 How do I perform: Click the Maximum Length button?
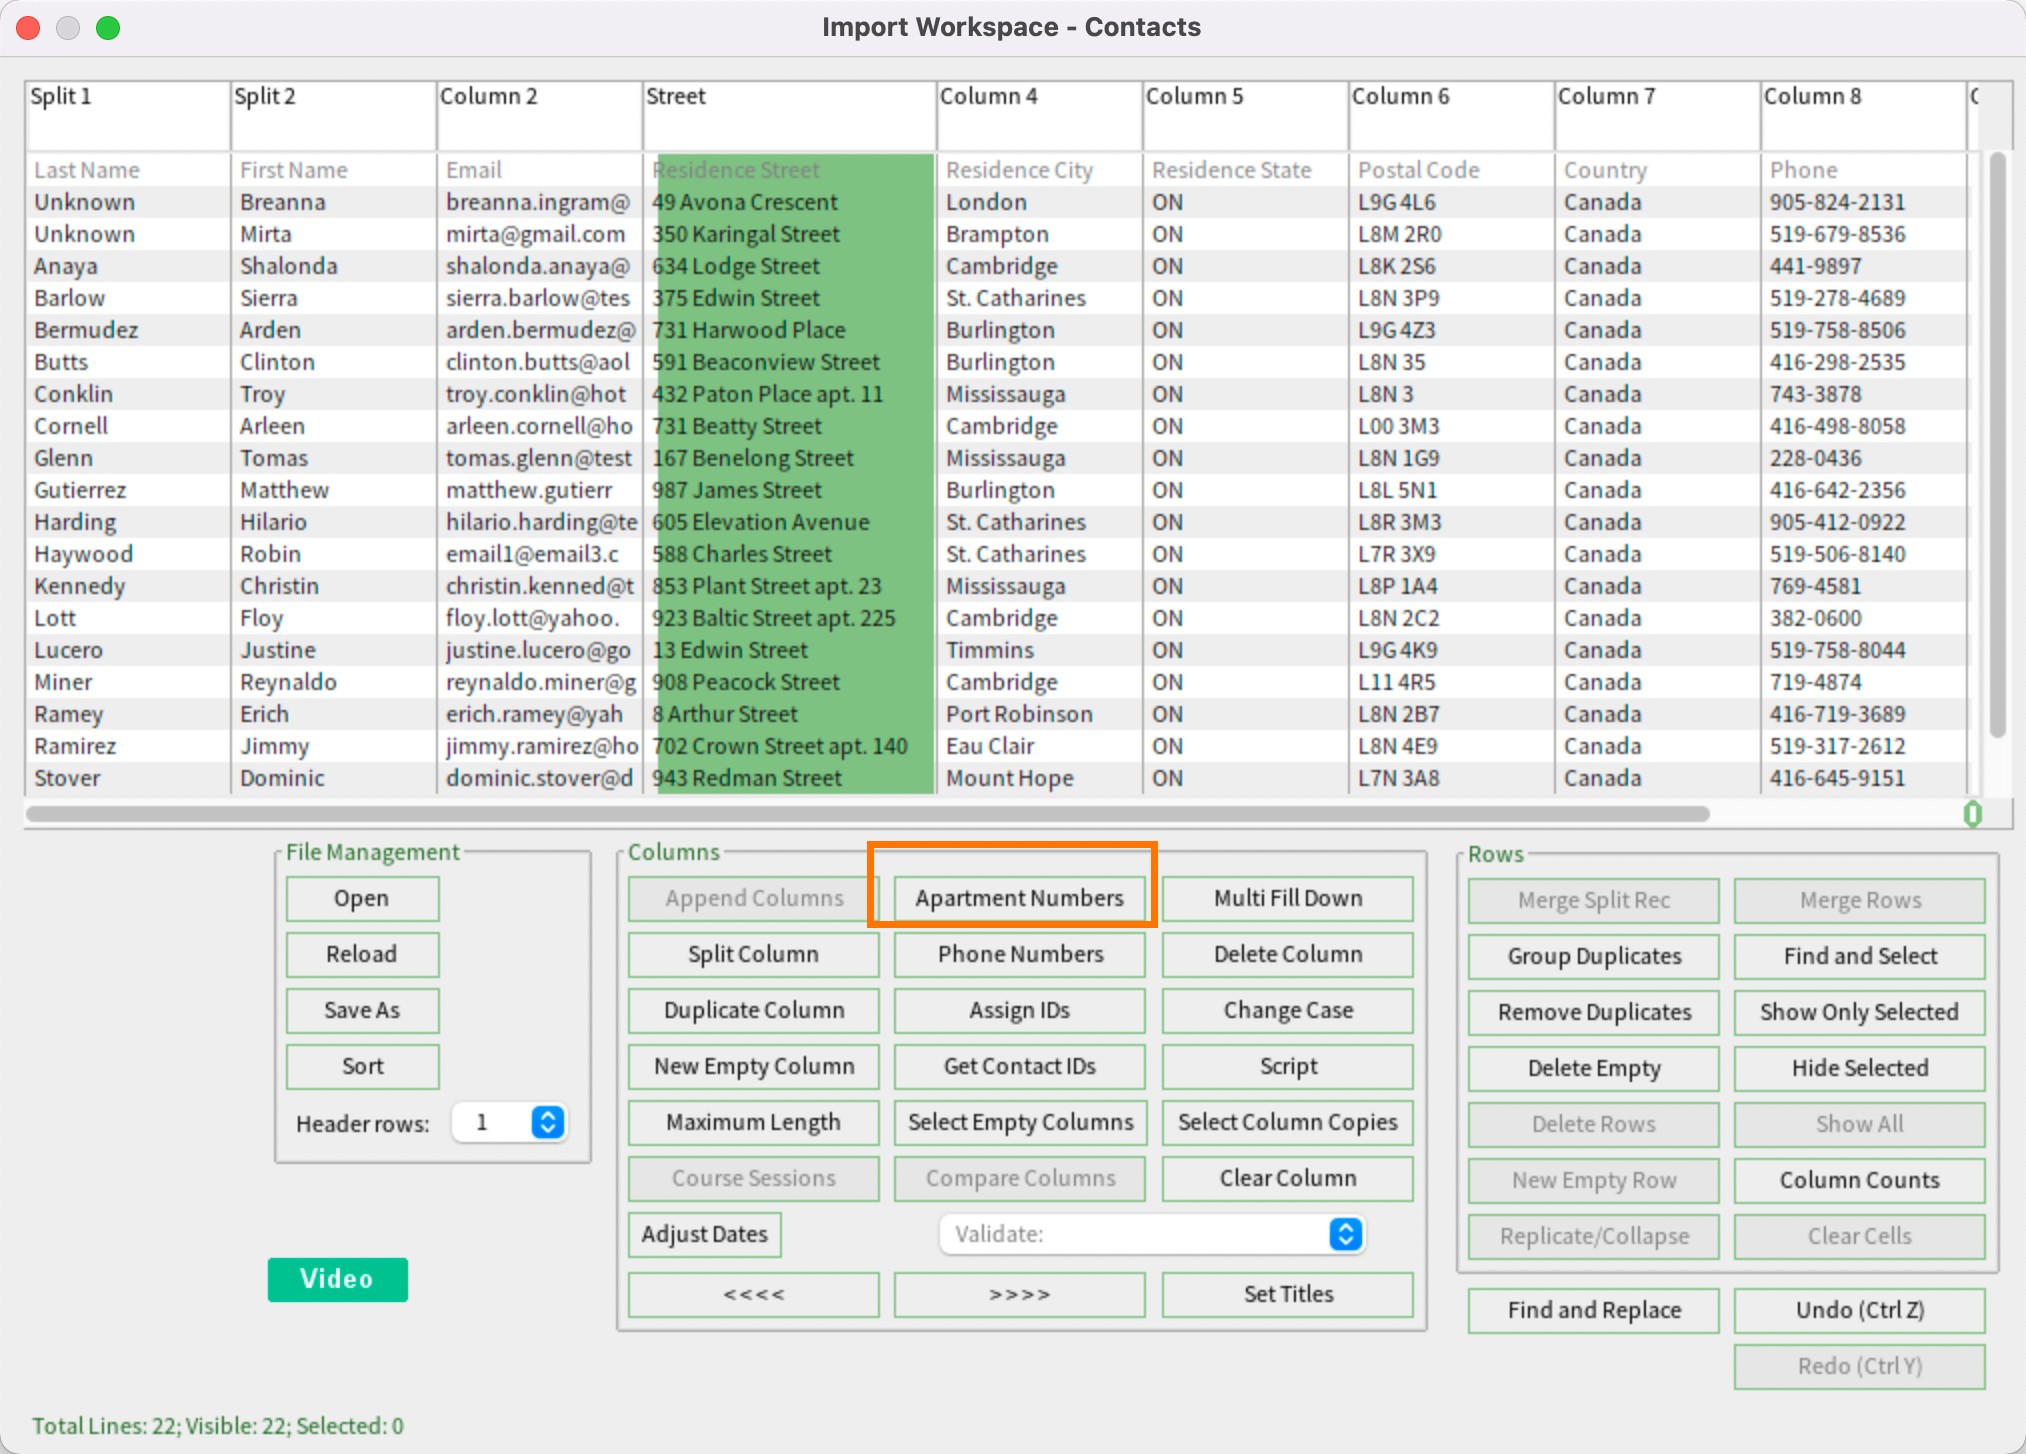753,1122
